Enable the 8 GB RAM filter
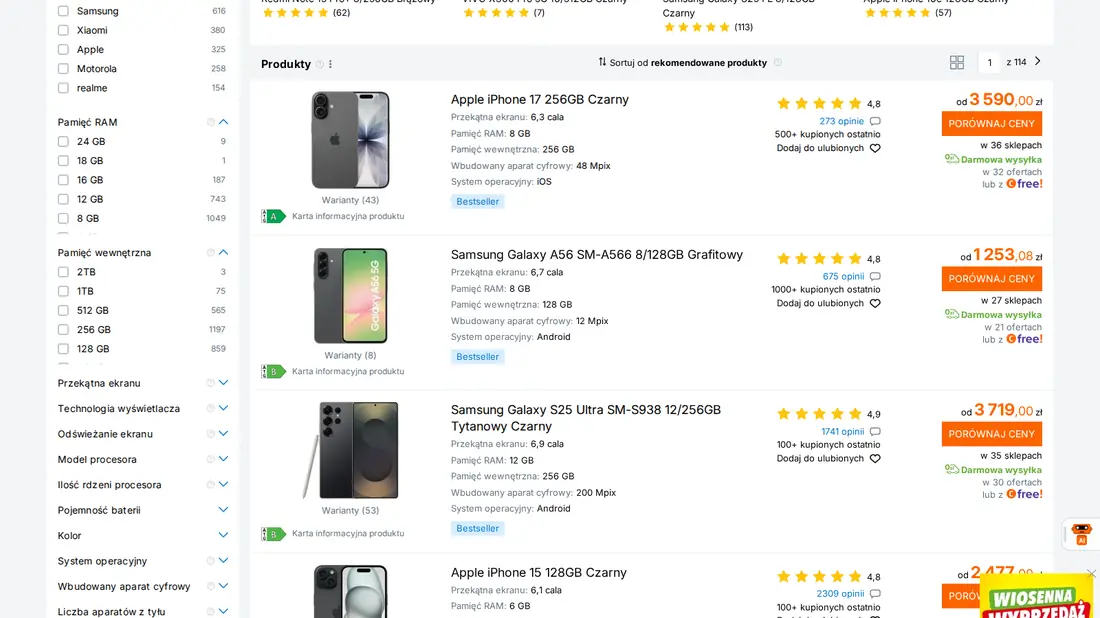Screen dimensions: 1100x618 point(62,217)
